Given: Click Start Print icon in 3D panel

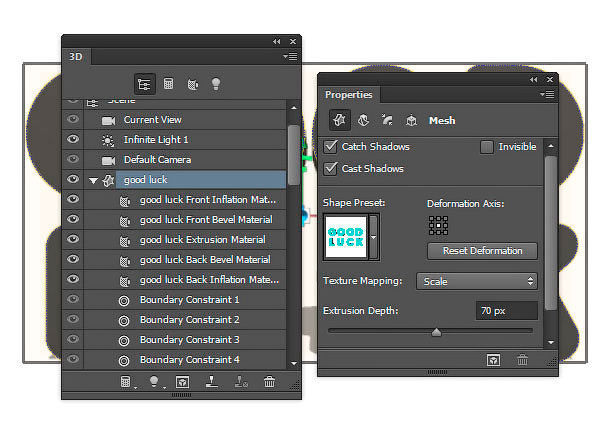Looking at the screenshot, I should (x=212, y=381).
